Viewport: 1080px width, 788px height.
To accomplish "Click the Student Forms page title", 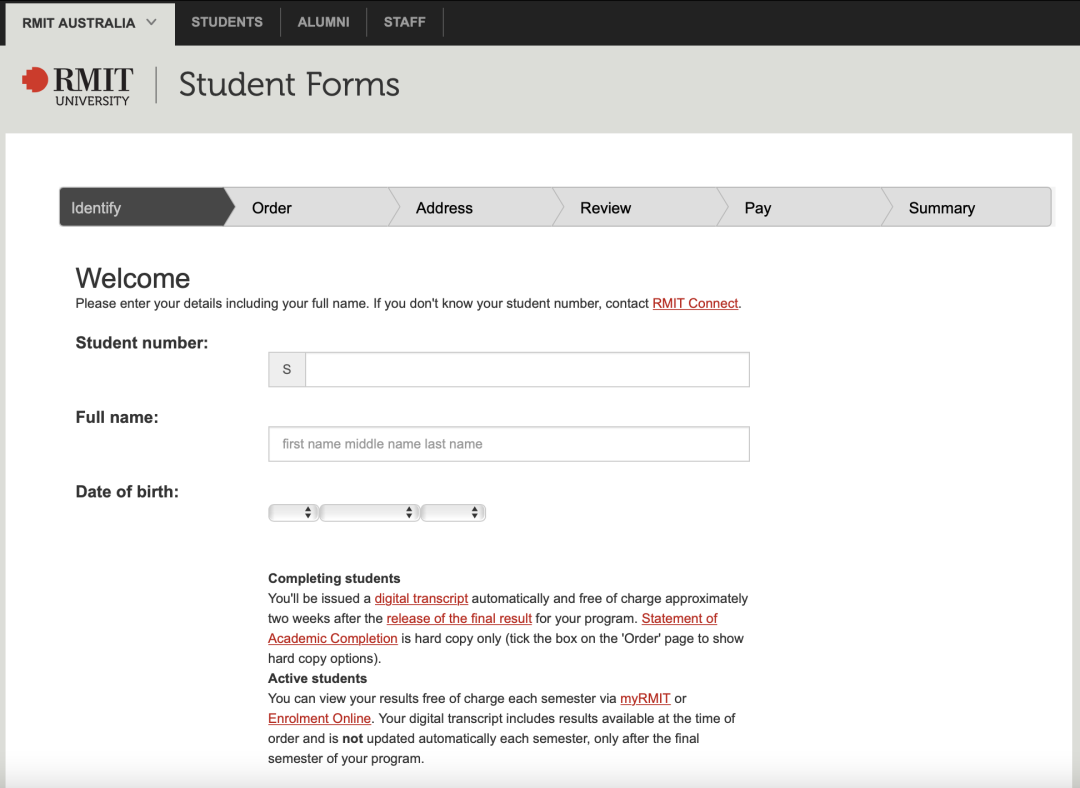I will click(289, 85).
